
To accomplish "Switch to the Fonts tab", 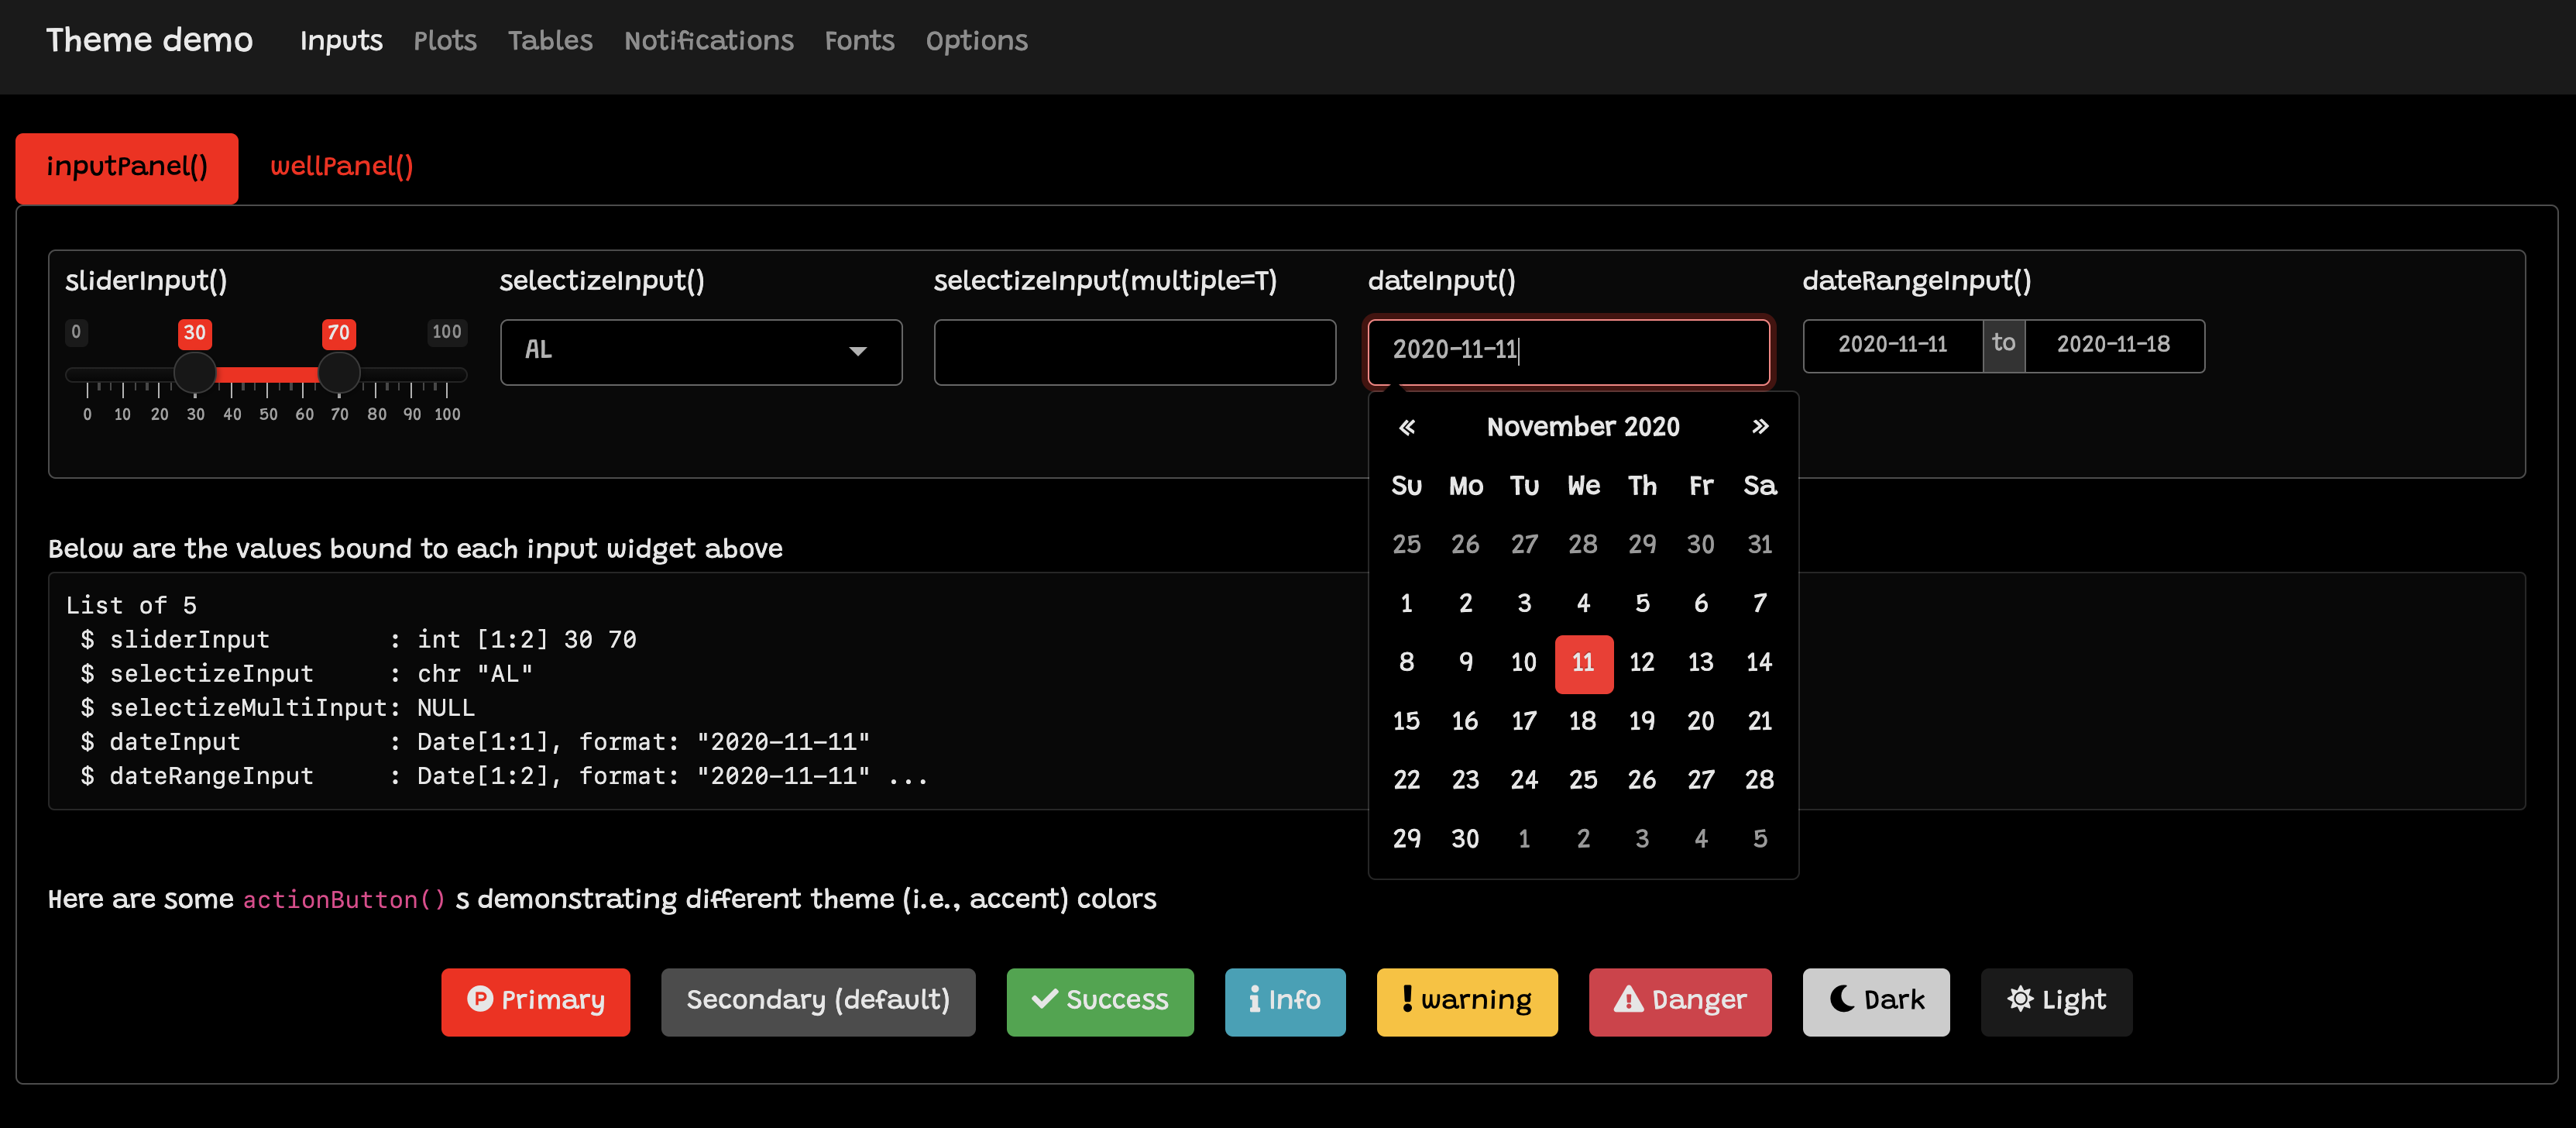I will coord(859,41).
